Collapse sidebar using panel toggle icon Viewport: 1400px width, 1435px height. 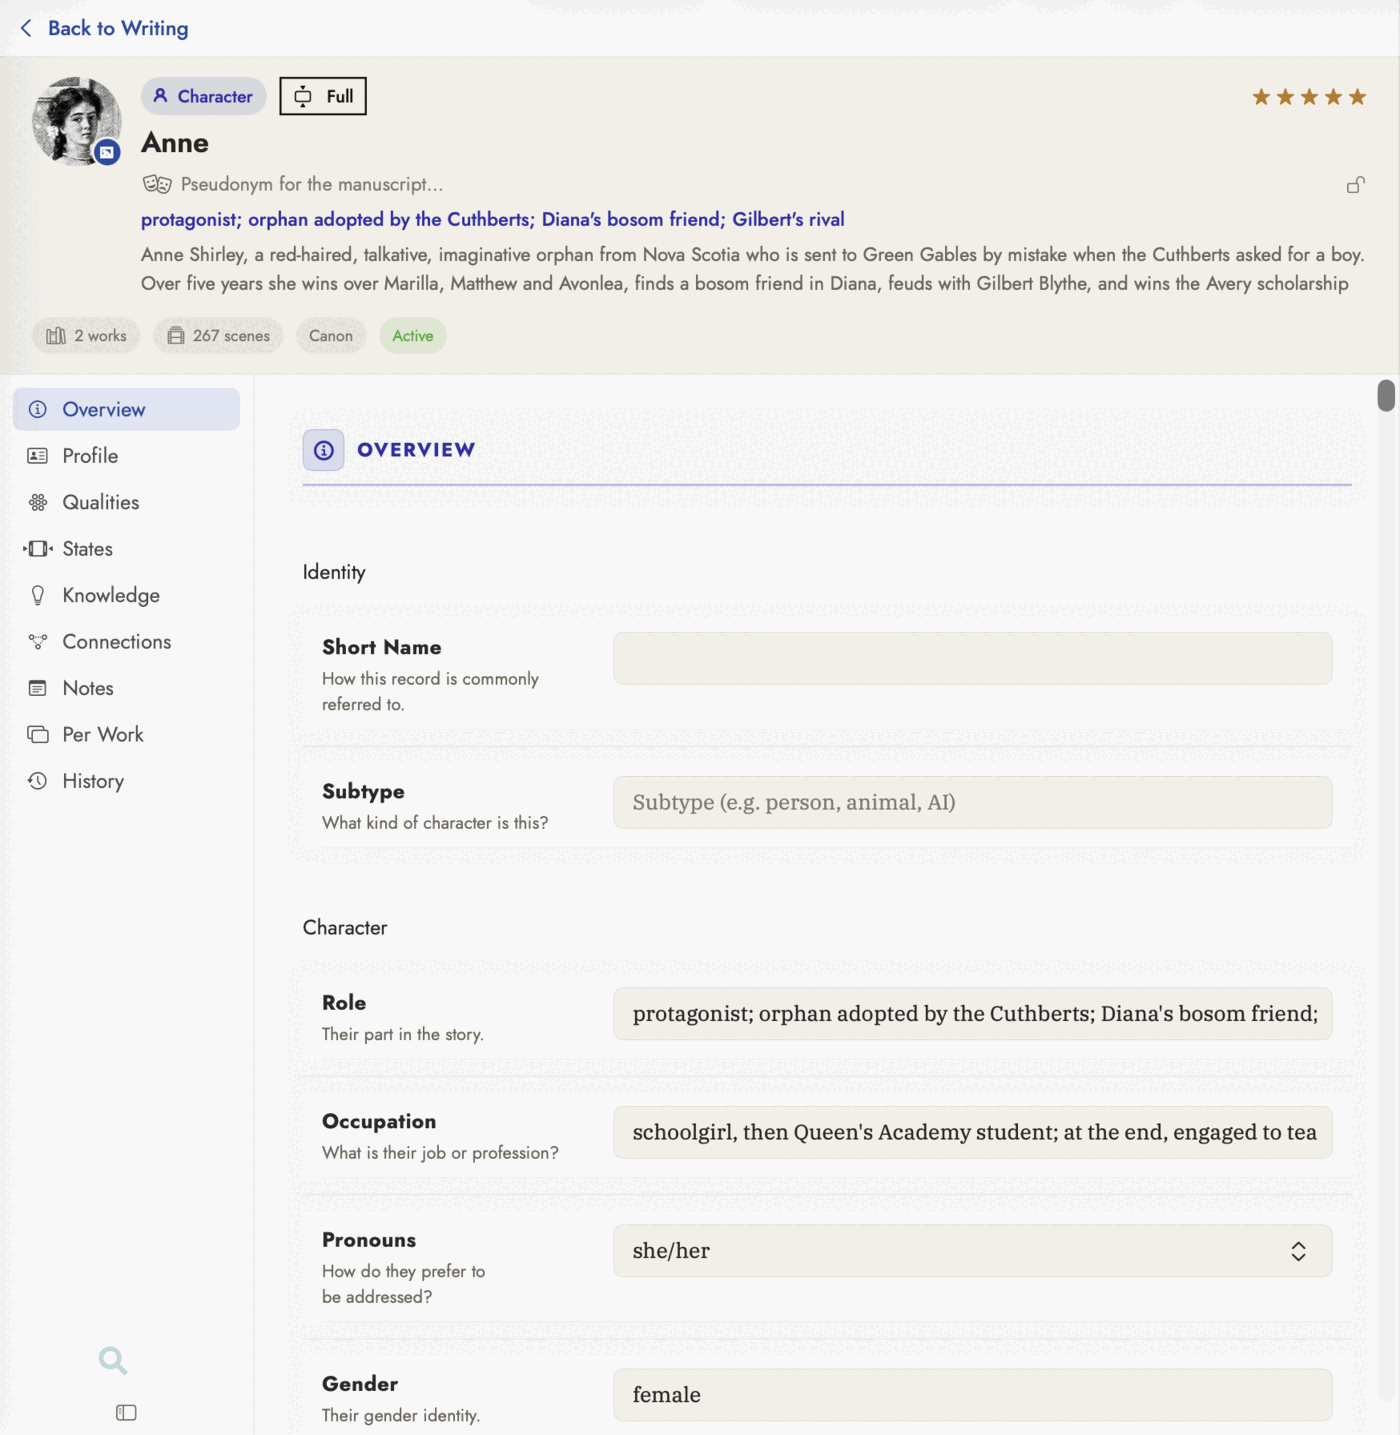(x=126, y=1413)
